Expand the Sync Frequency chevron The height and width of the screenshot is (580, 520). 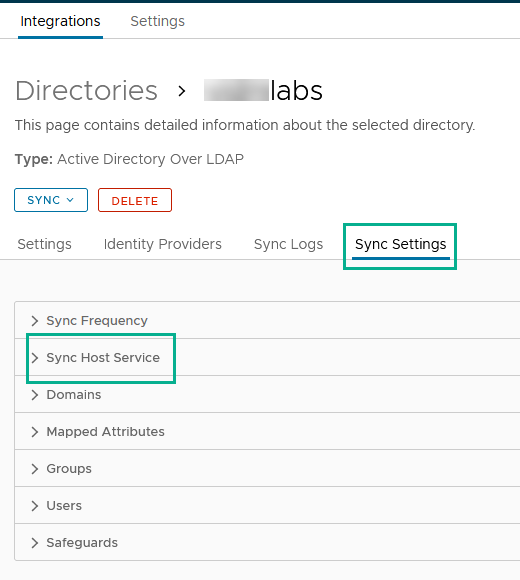click(x=35, y=321)
